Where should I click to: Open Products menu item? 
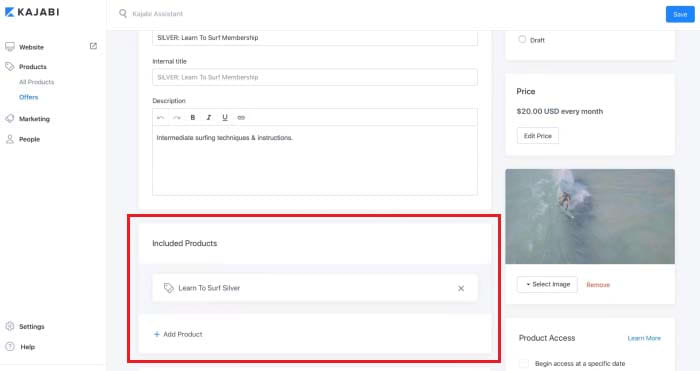point(33,67)
